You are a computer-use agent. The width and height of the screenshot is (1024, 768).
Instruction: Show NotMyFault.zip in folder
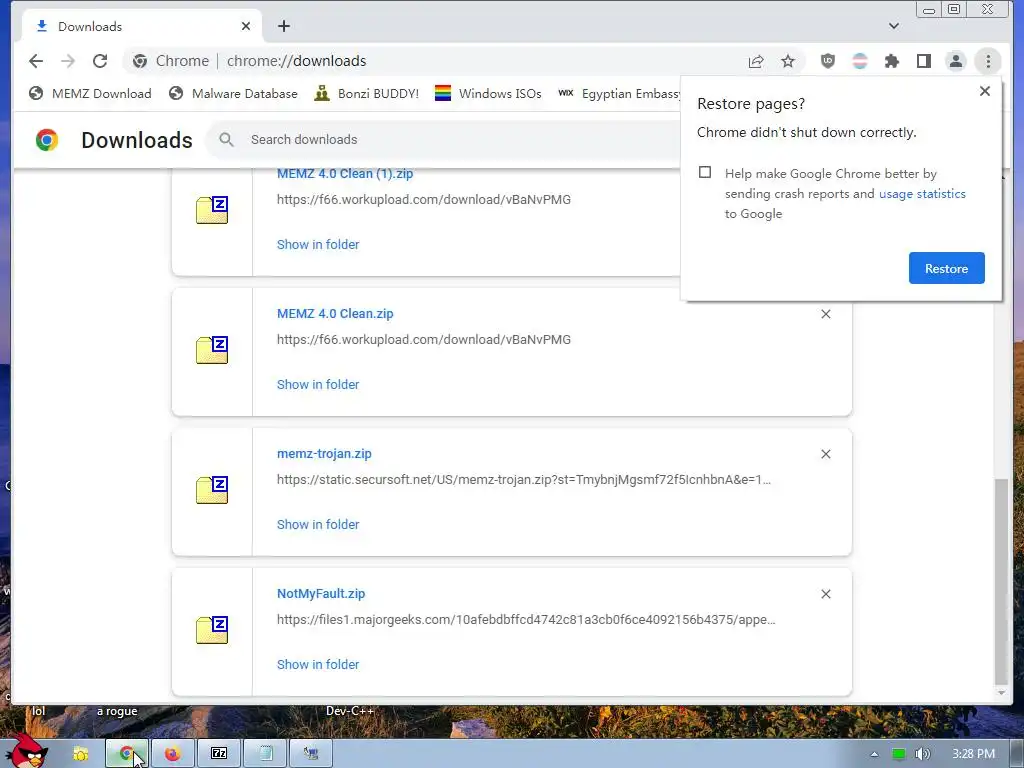pyautogui.click(x=318, y=664)
